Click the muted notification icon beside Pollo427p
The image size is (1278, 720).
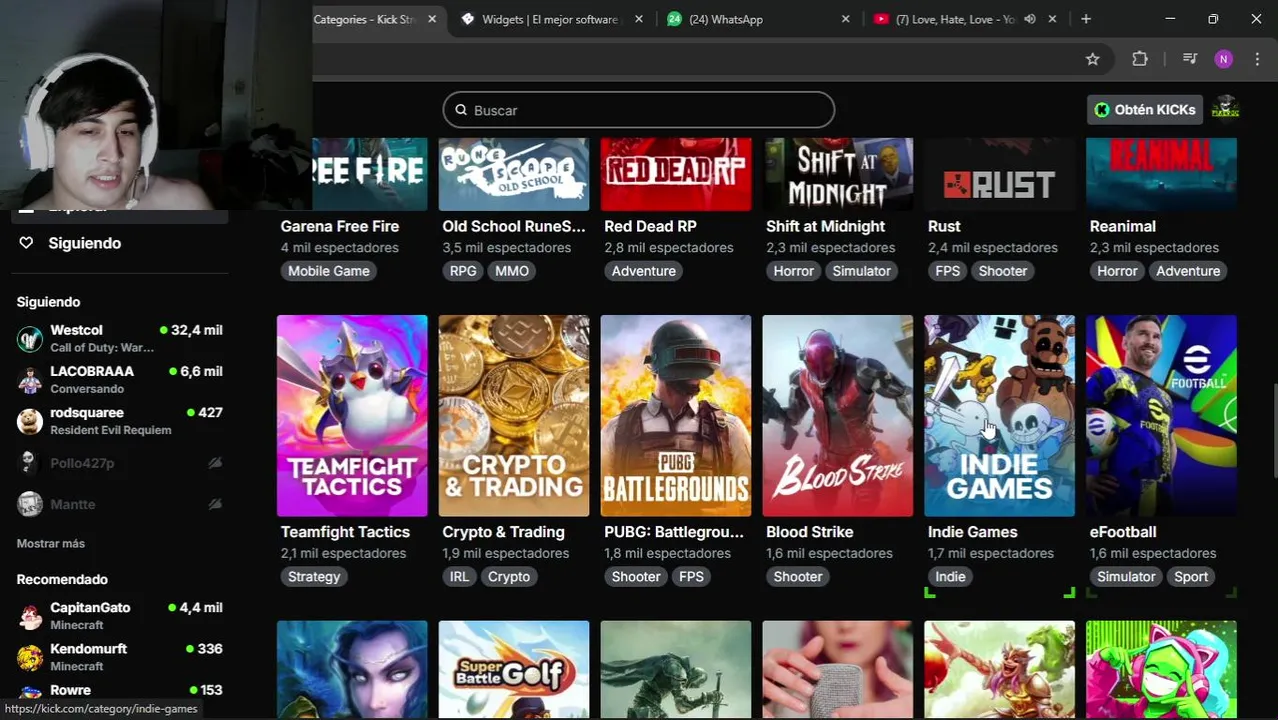214,463
